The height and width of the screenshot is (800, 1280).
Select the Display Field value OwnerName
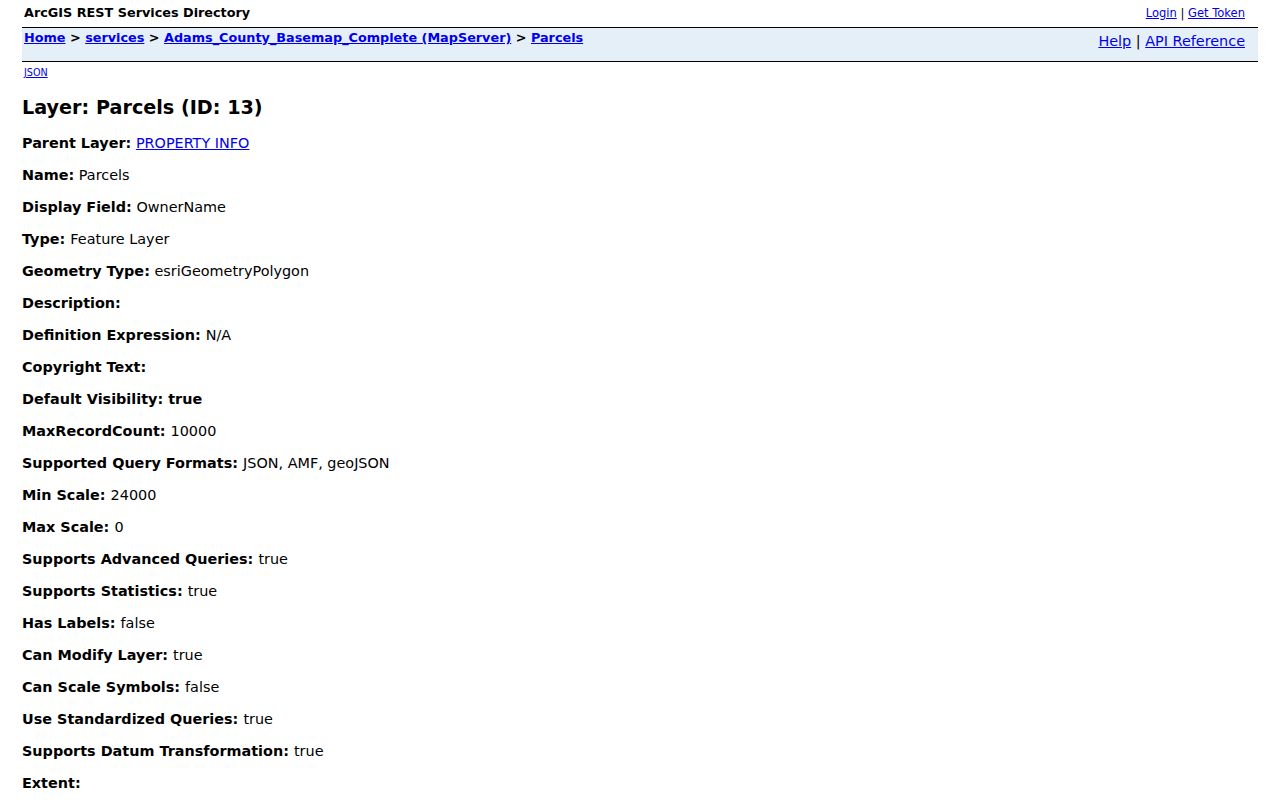(181, 207)
